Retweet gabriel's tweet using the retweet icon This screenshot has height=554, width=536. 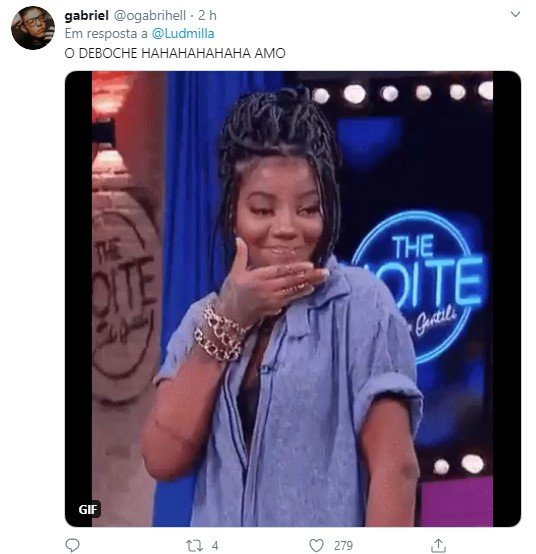tap(194, 546)
